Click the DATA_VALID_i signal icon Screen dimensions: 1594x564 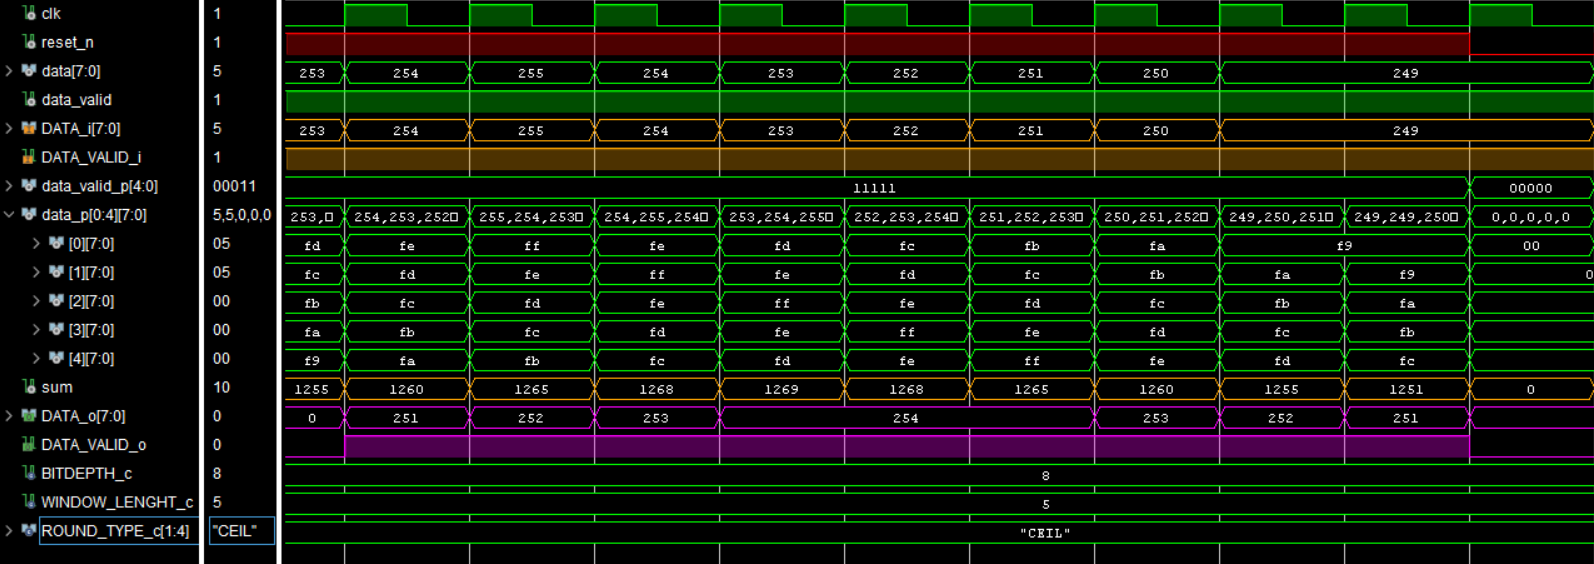29,157
